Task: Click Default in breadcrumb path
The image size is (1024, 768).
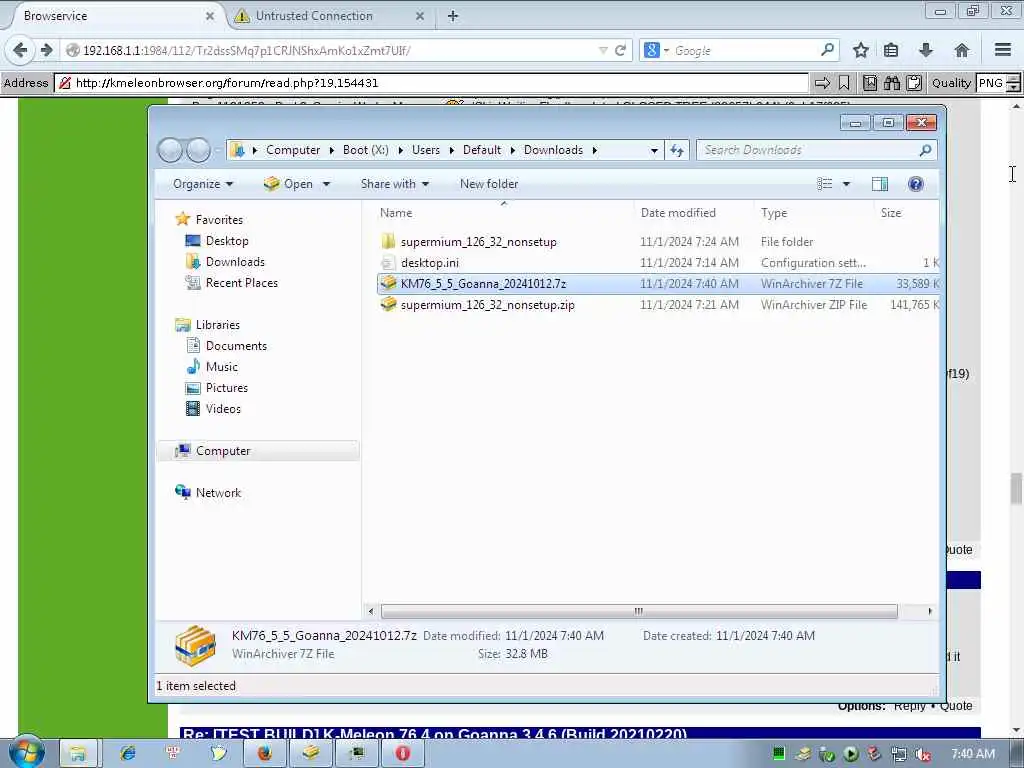Action: click(x=482, y=150)
